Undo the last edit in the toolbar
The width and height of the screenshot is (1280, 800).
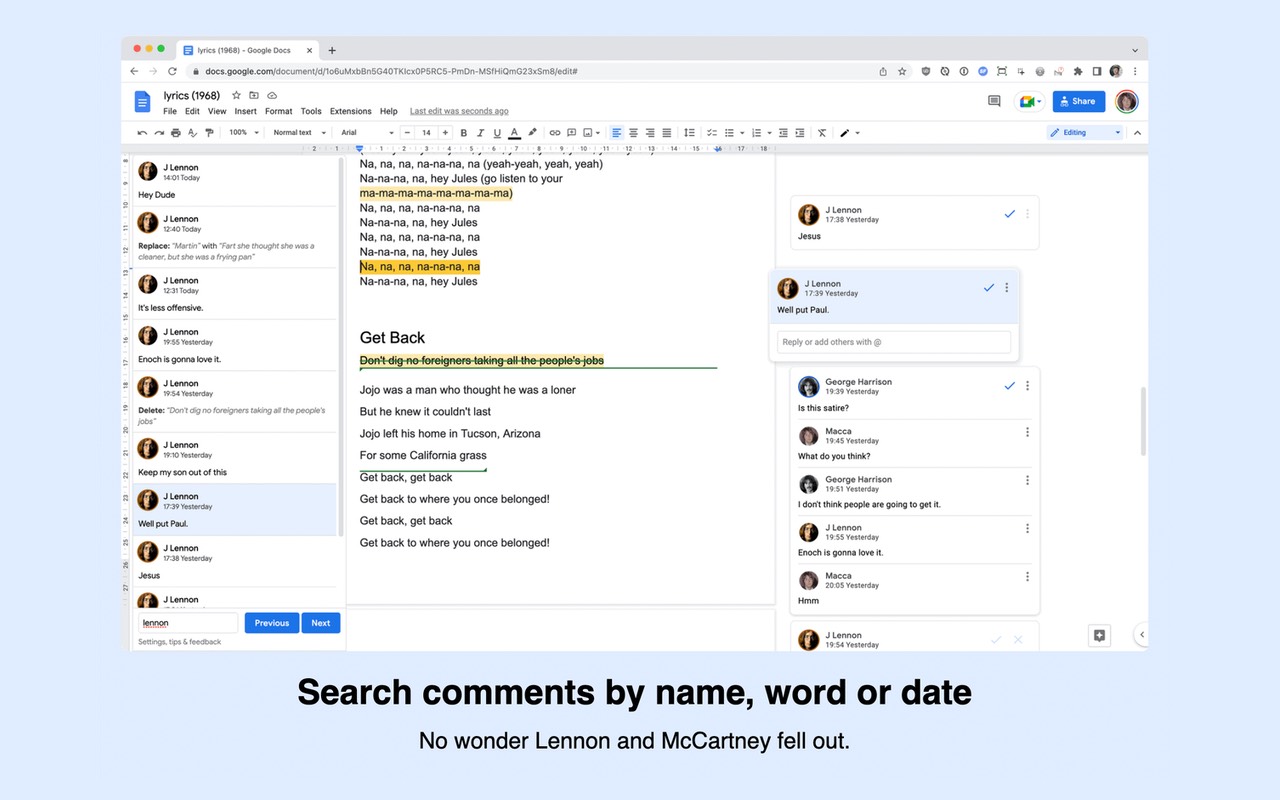click(x=142, y=132)
